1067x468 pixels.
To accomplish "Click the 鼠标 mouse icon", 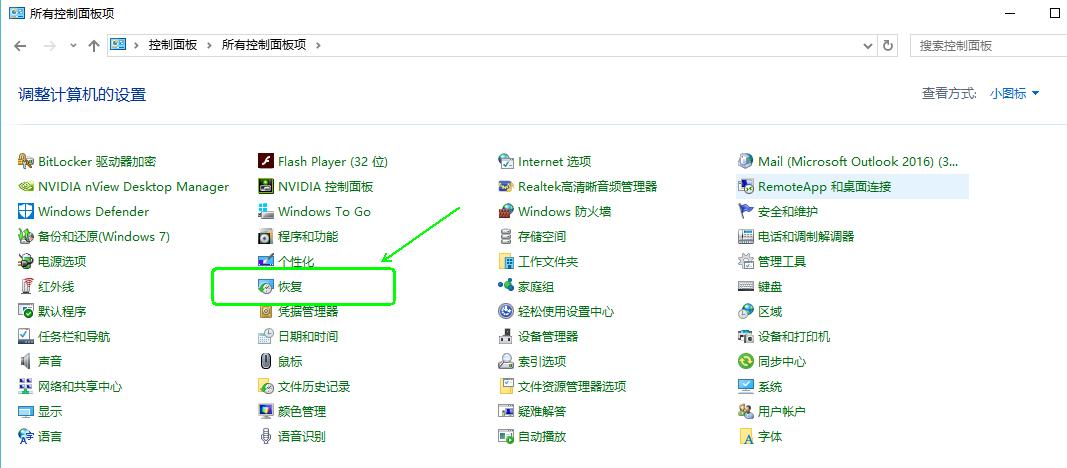I will (x=266, y=361).
